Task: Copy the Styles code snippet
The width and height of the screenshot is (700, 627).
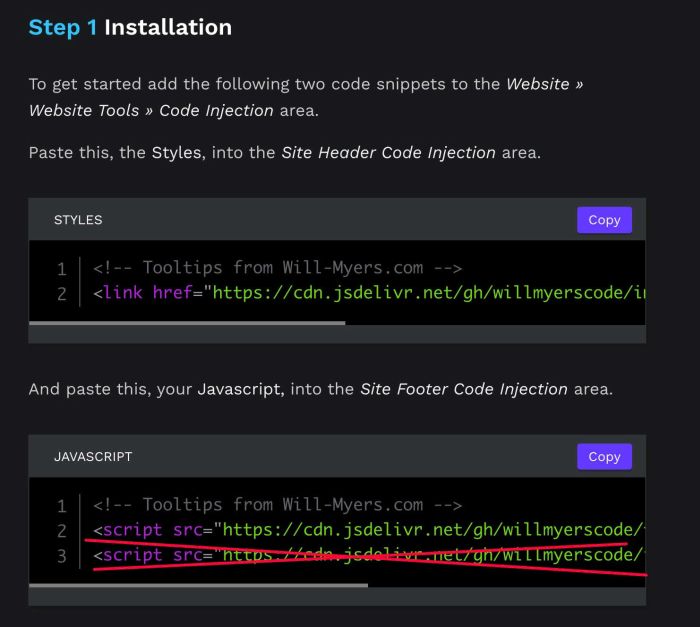Action: pos(604,220)
